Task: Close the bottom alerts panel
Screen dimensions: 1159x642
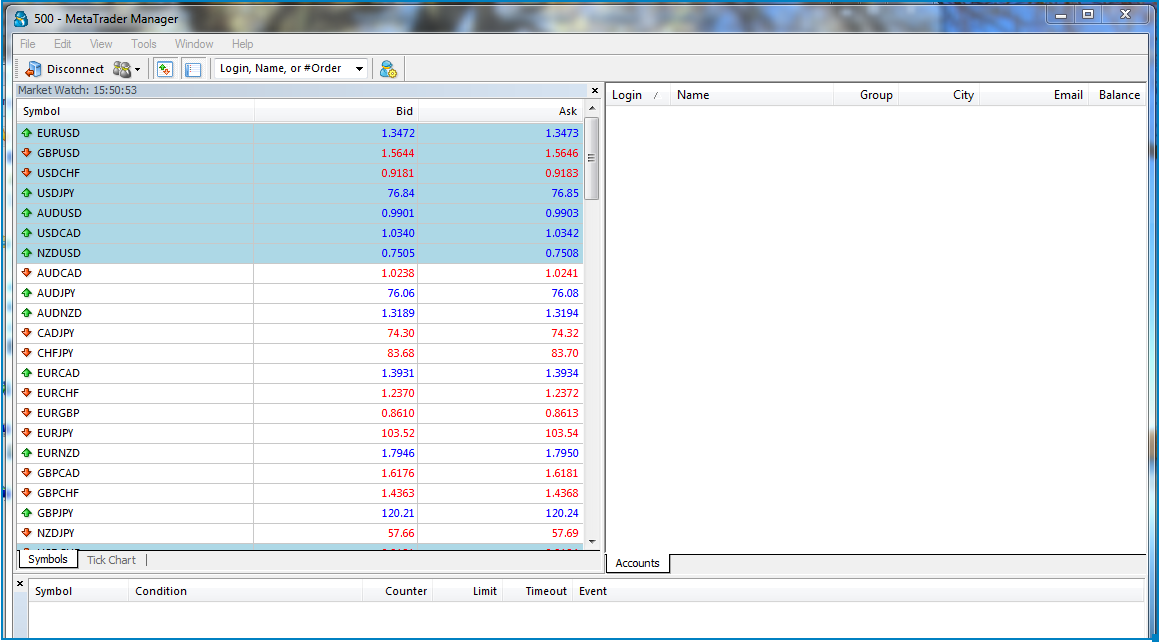Action: pos(20,583)
